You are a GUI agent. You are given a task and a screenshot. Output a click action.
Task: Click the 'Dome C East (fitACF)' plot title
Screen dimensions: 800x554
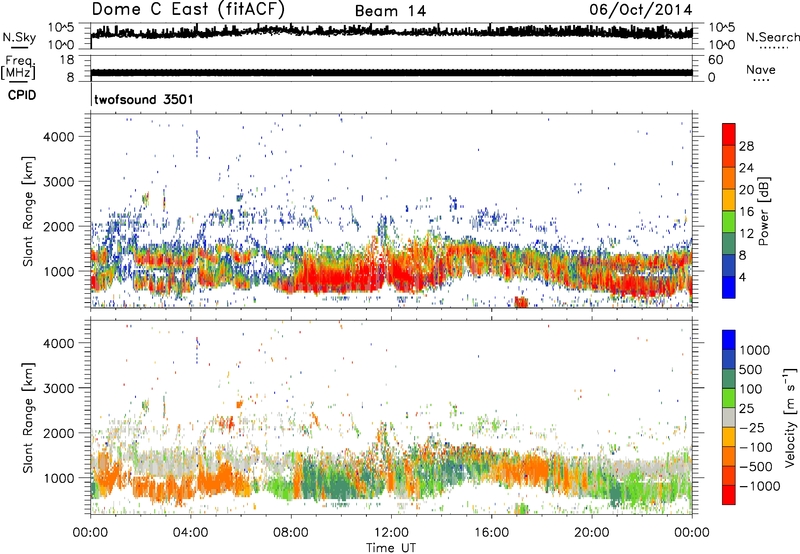[x=188, y=10]
